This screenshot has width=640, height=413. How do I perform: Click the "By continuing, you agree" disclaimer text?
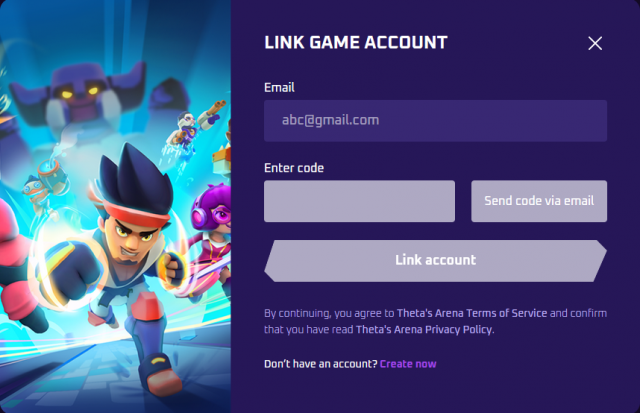pos(330,313)
